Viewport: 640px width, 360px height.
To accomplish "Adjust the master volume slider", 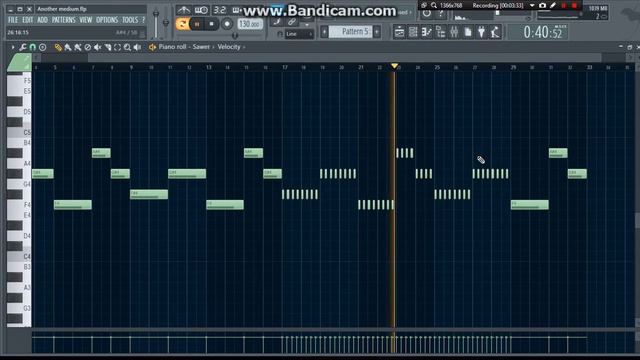I will click(156, 24).
